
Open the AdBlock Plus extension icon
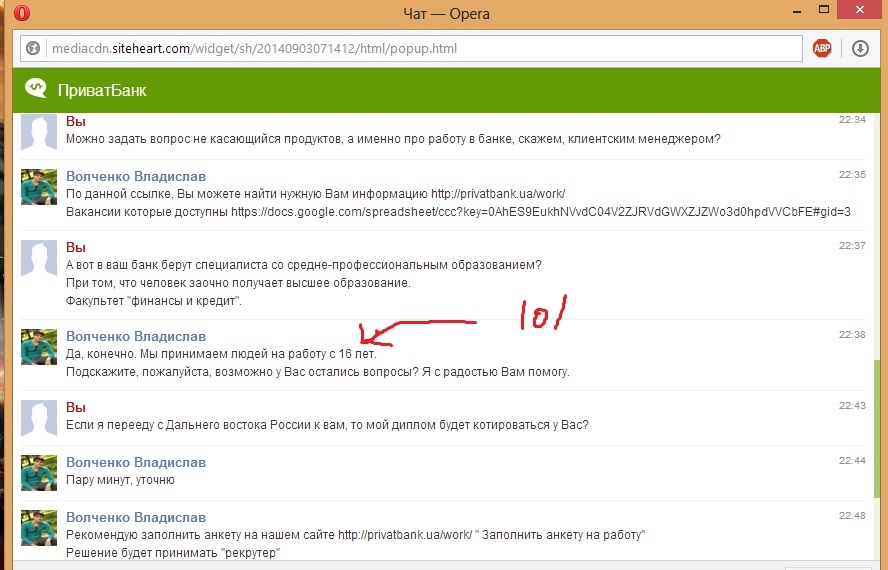(822, 49)
